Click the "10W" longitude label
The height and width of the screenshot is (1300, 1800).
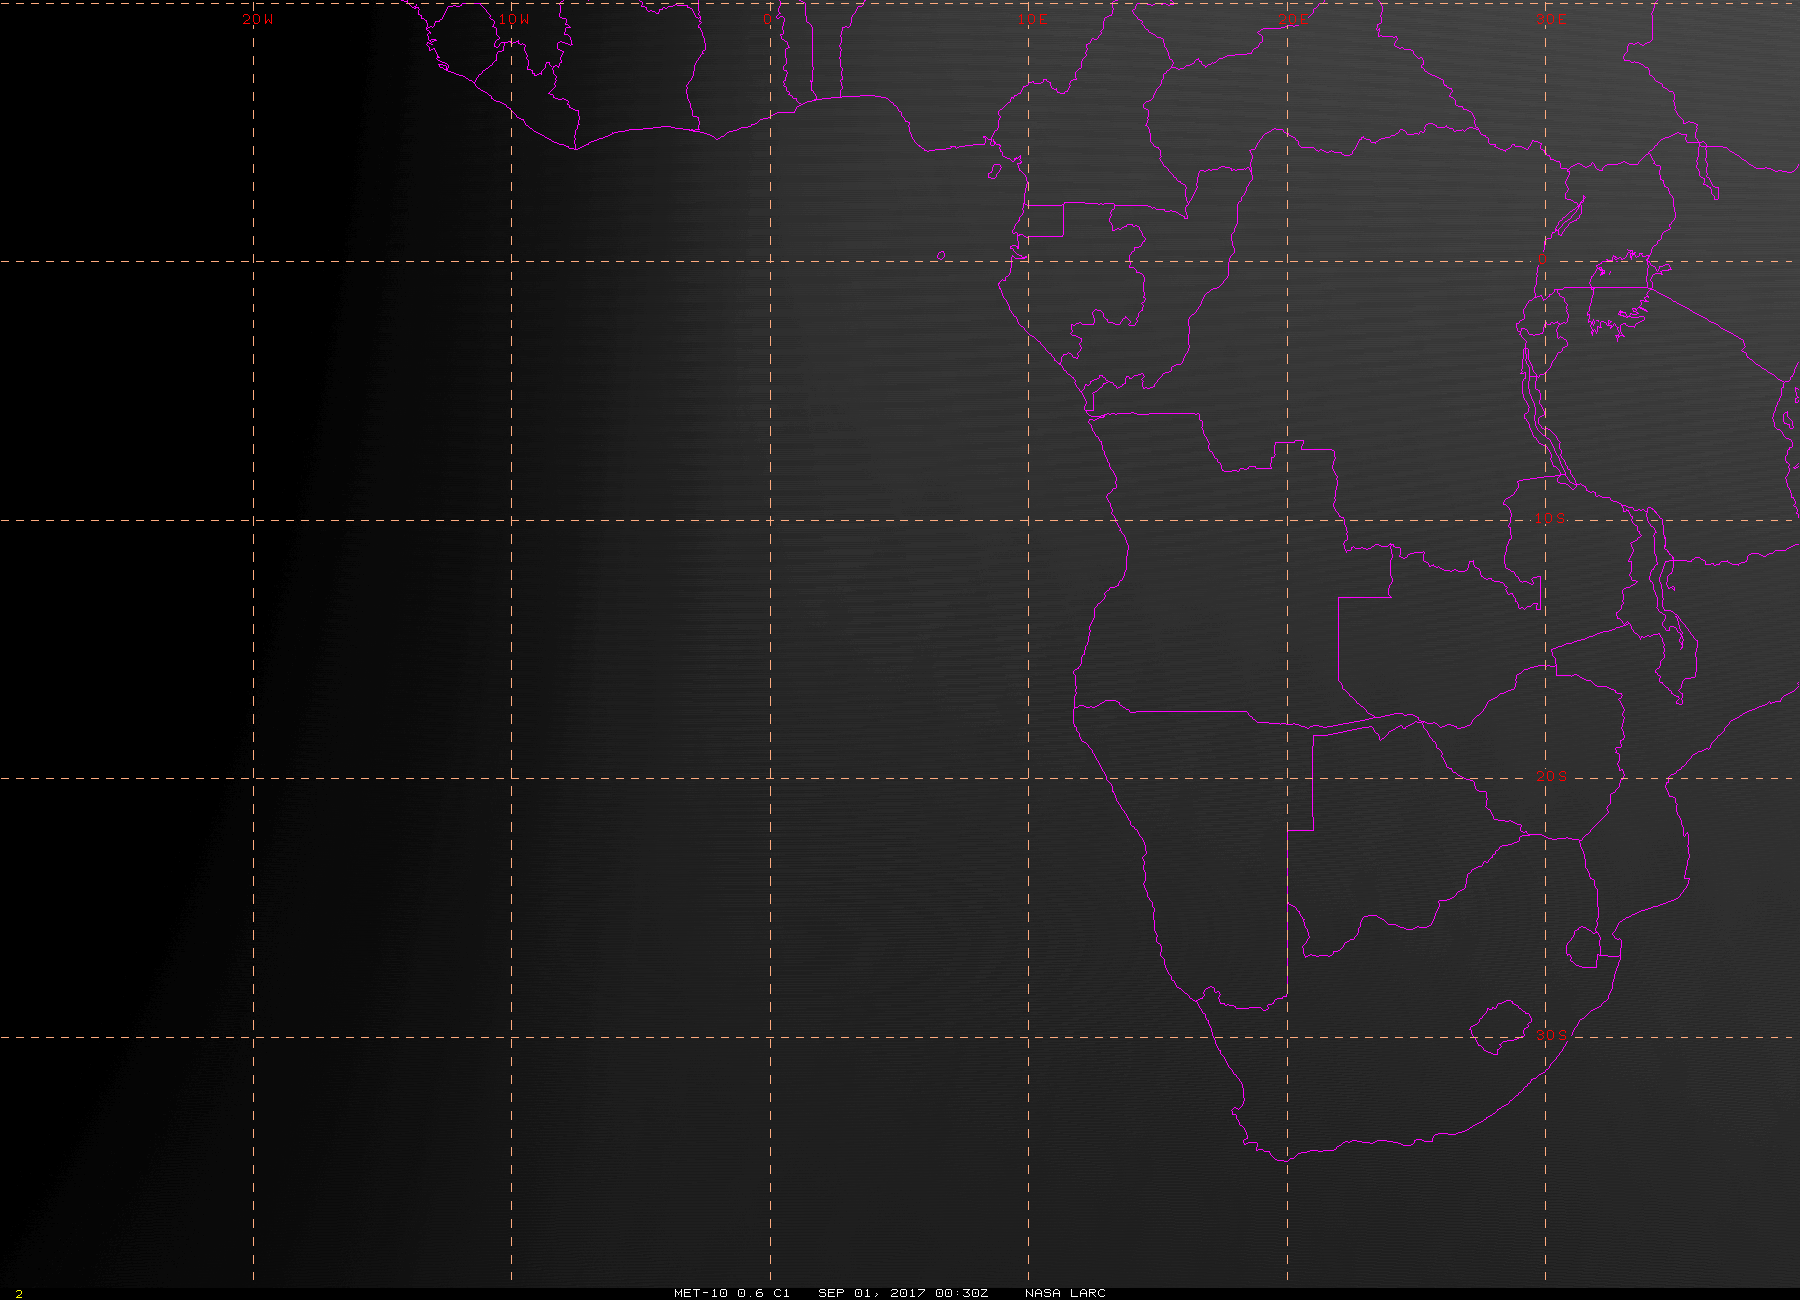click(x=514, y=19)
